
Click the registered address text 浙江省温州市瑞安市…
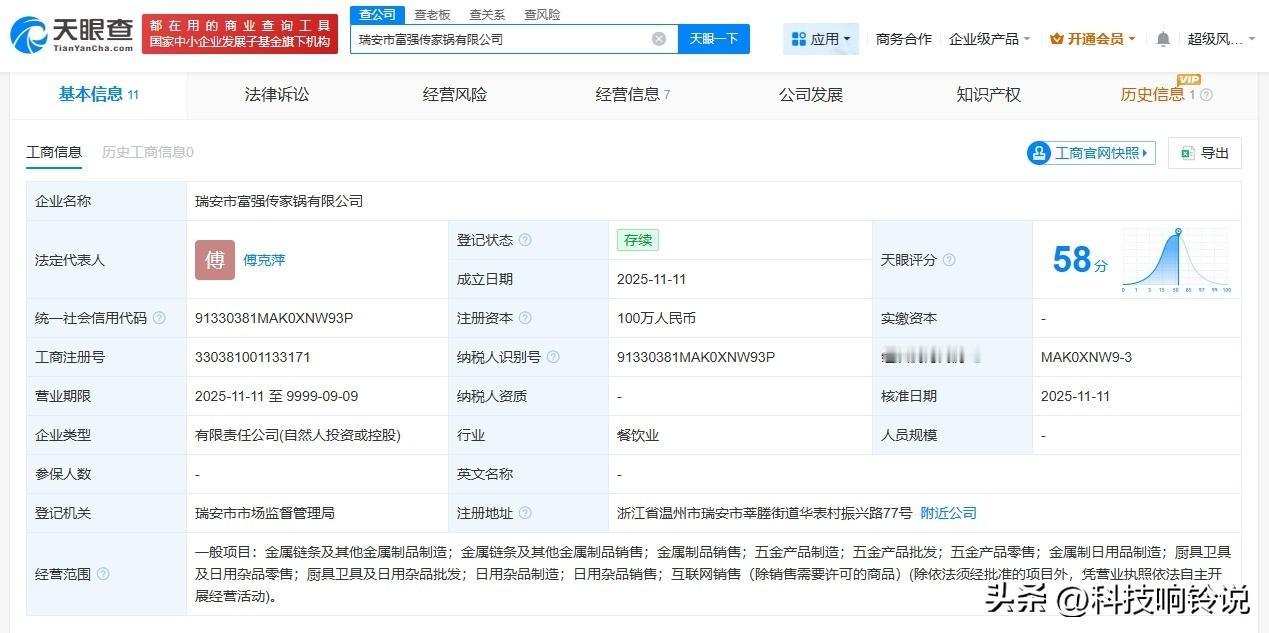click(x=765, y=513)
